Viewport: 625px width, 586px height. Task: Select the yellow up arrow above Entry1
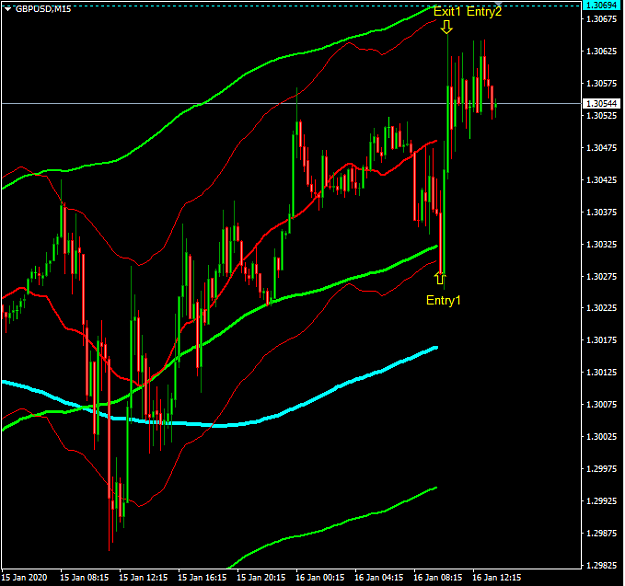tap(440, 278)
